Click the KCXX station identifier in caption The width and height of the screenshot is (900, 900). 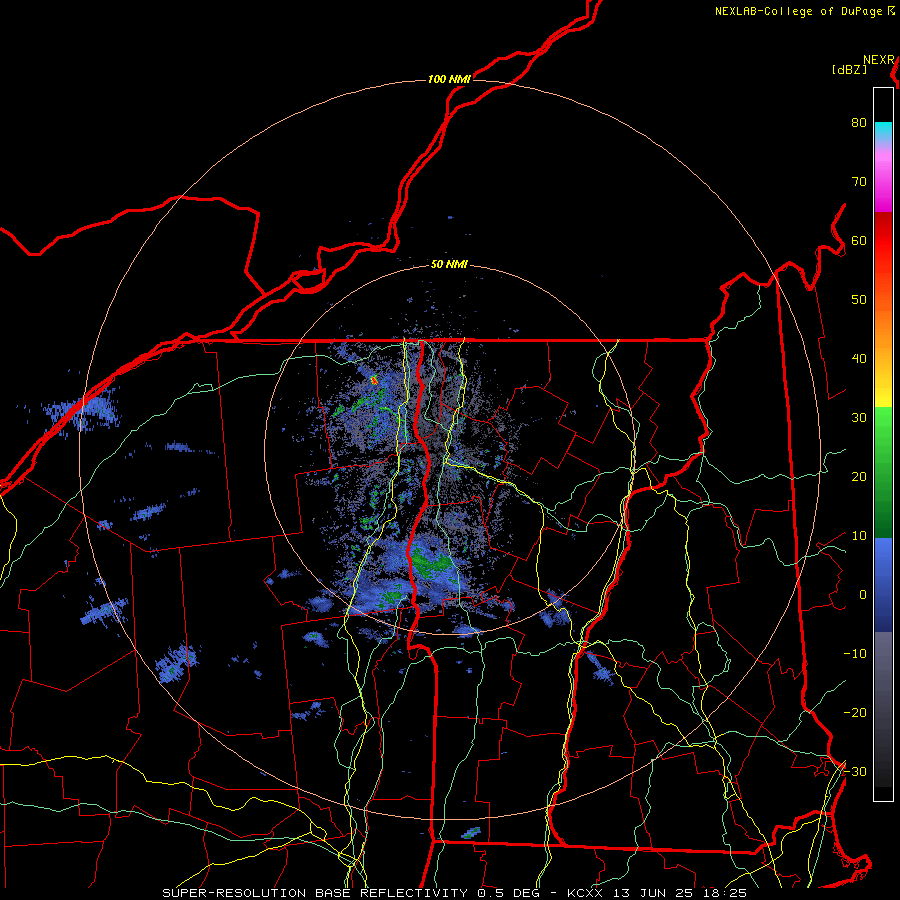pos(585,893)
